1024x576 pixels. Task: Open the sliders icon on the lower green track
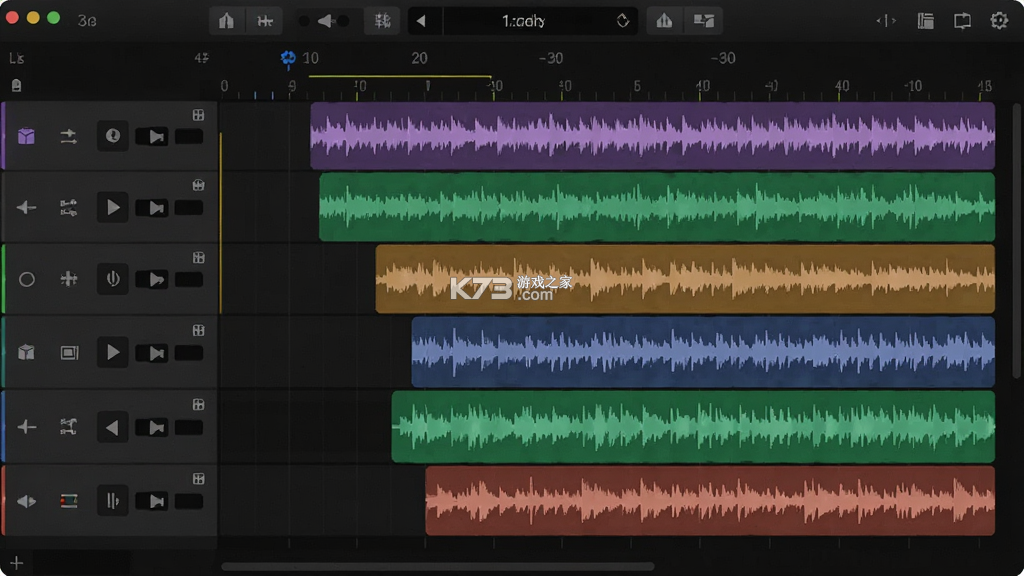tap(69, 427)
